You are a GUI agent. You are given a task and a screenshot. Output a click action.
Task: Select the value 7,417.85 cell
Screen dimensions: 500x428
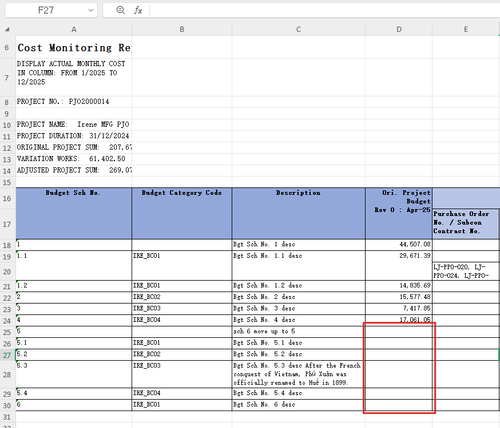coord(399,309)
